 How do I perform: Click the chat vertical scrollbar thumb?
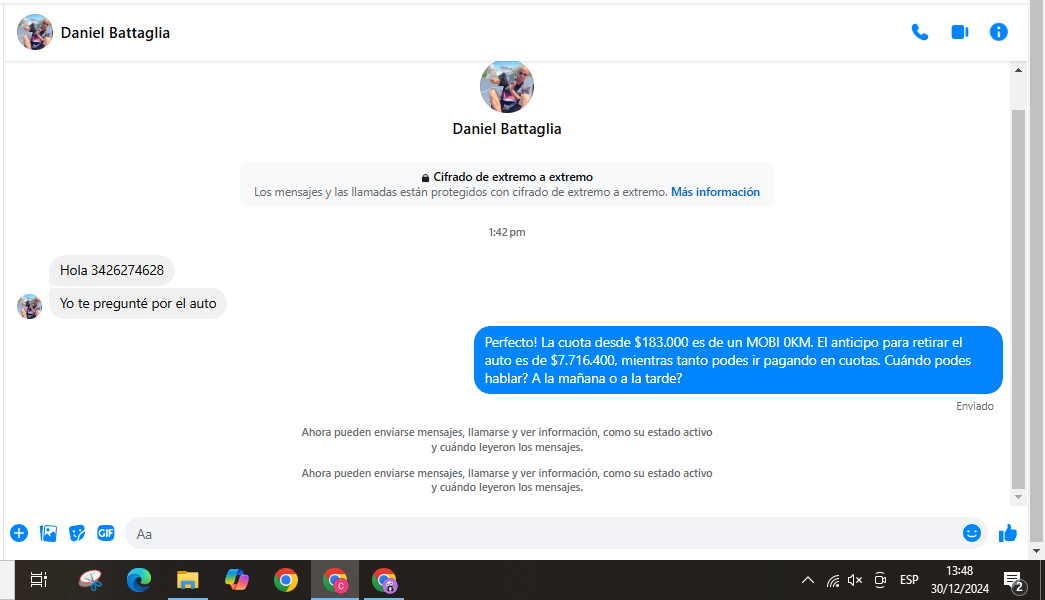pos(1018,299)
